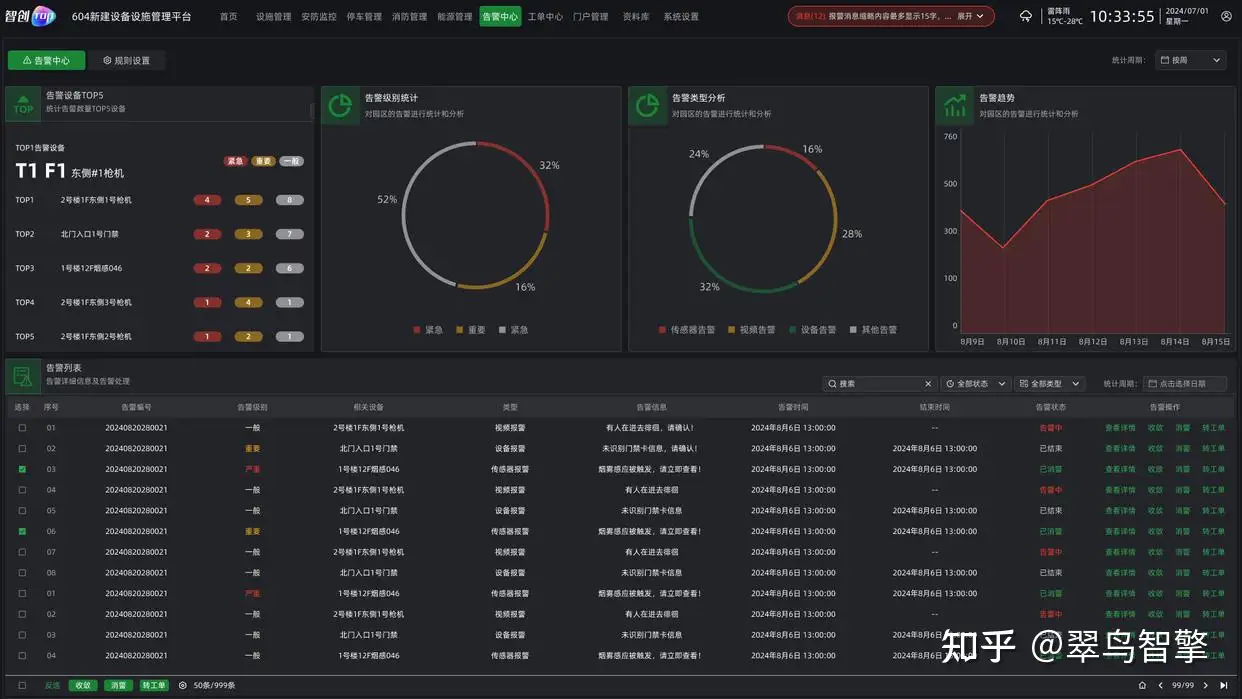Switch to the 规则设置 tab

point(127,60)
